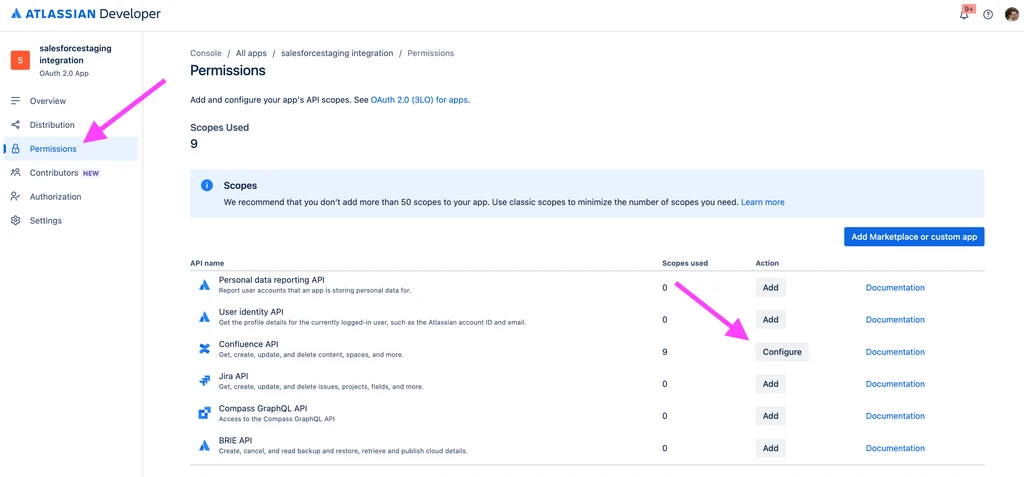The image size is (1024, 477).
Task: Click the Authorization person icon
Action: click(x=16, y=197)
